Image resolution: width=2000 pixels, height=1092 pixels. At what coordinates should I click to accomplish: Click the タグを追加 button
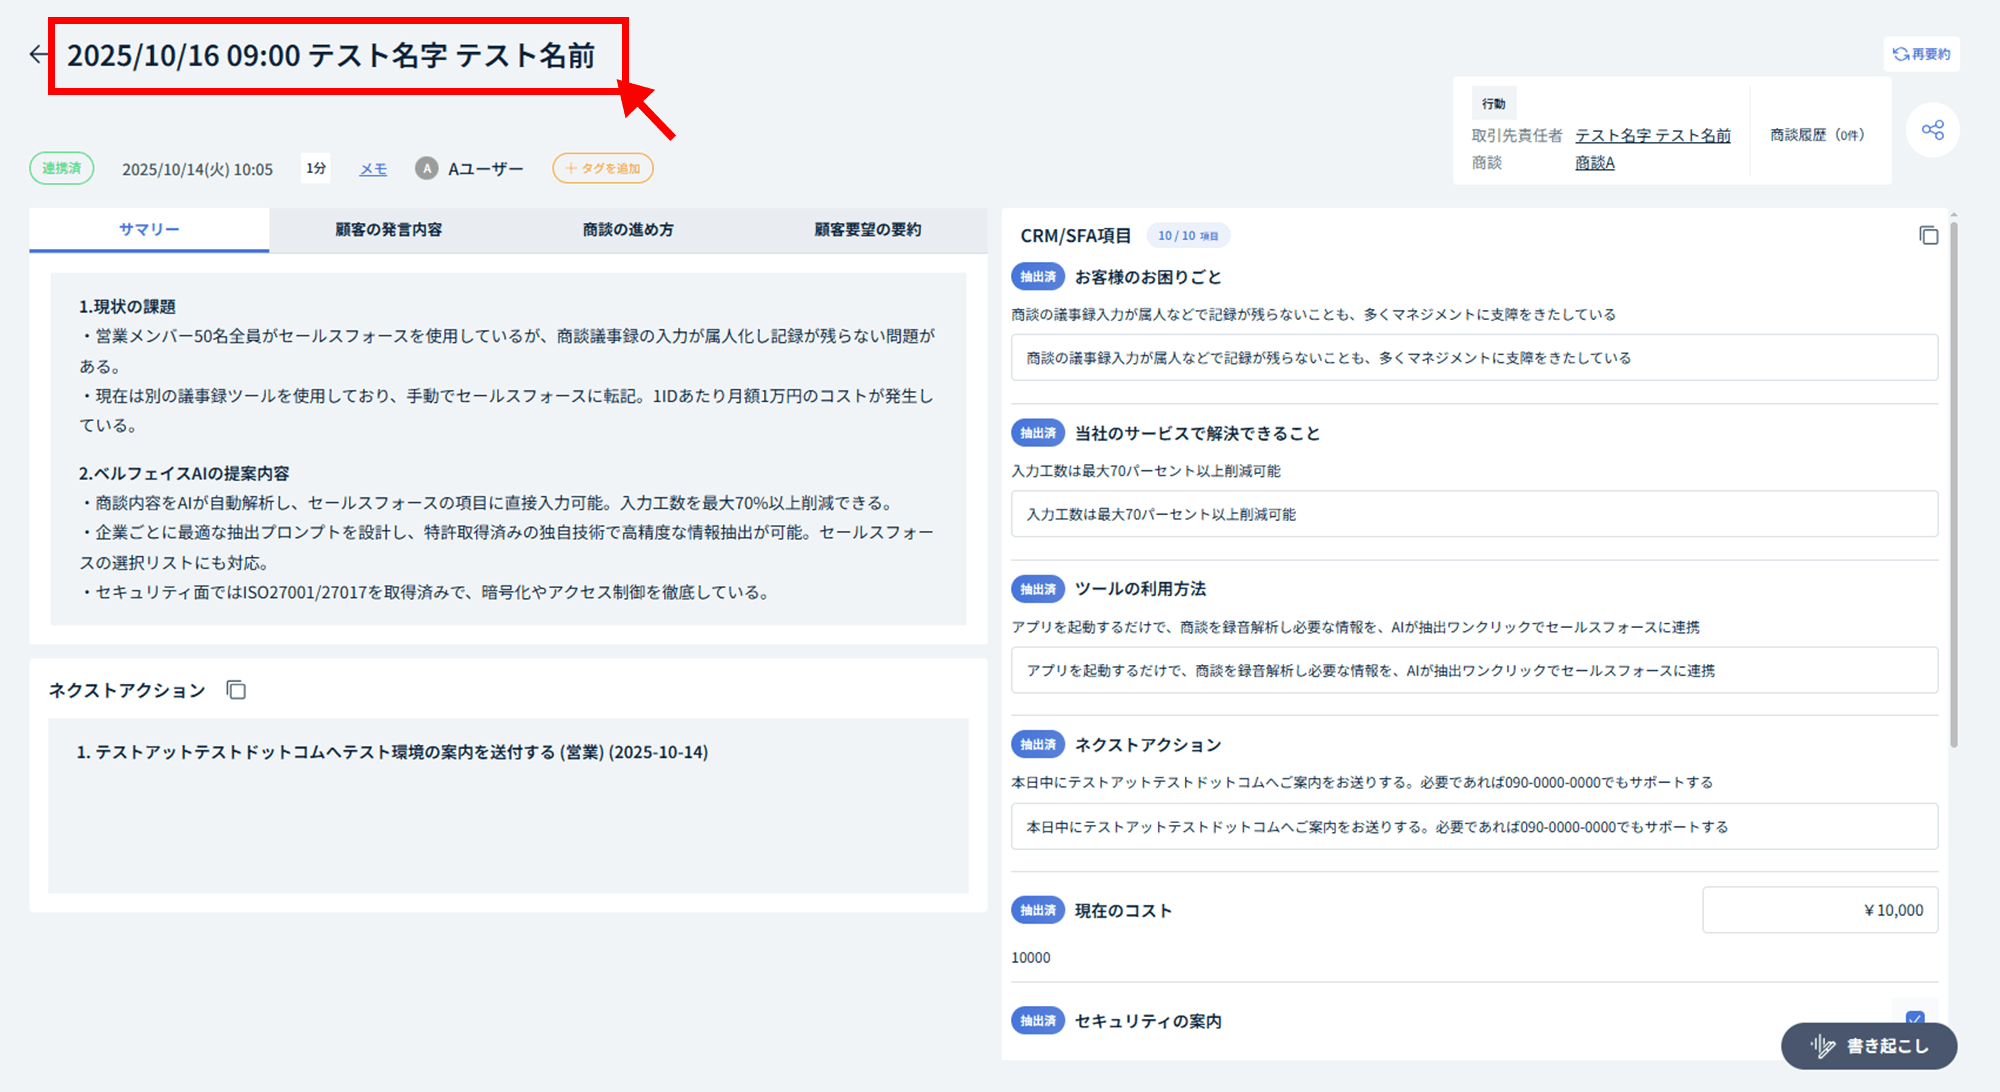(x=603, y=168)
